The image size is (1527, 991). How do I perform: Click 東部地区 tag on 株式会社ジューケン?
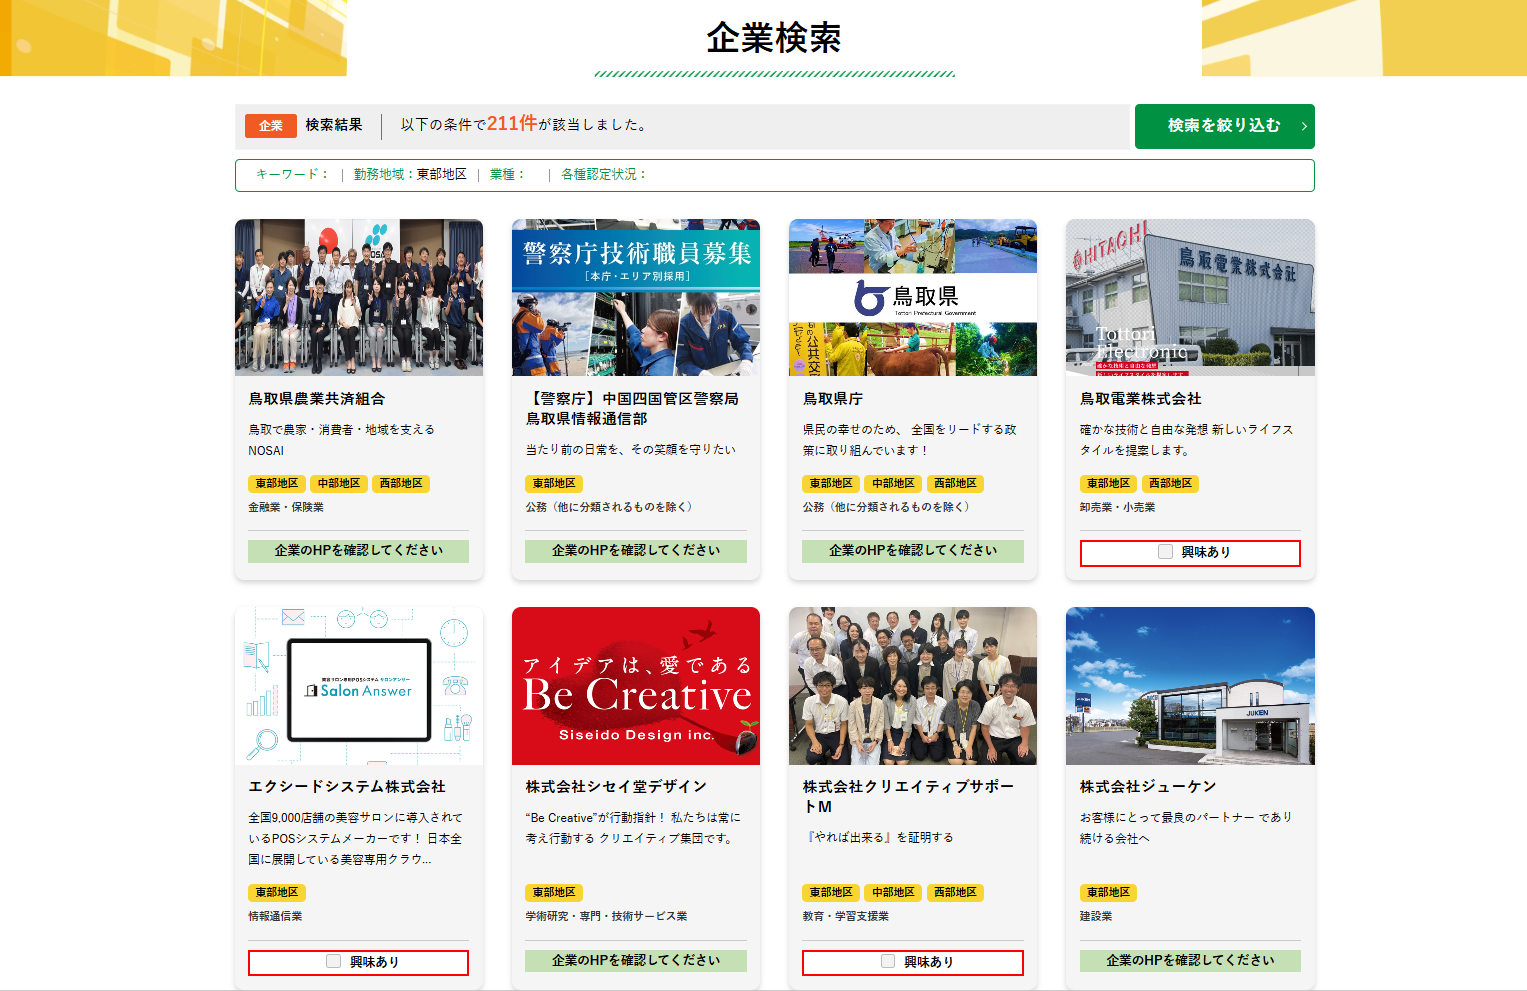tap(1108, 893)
